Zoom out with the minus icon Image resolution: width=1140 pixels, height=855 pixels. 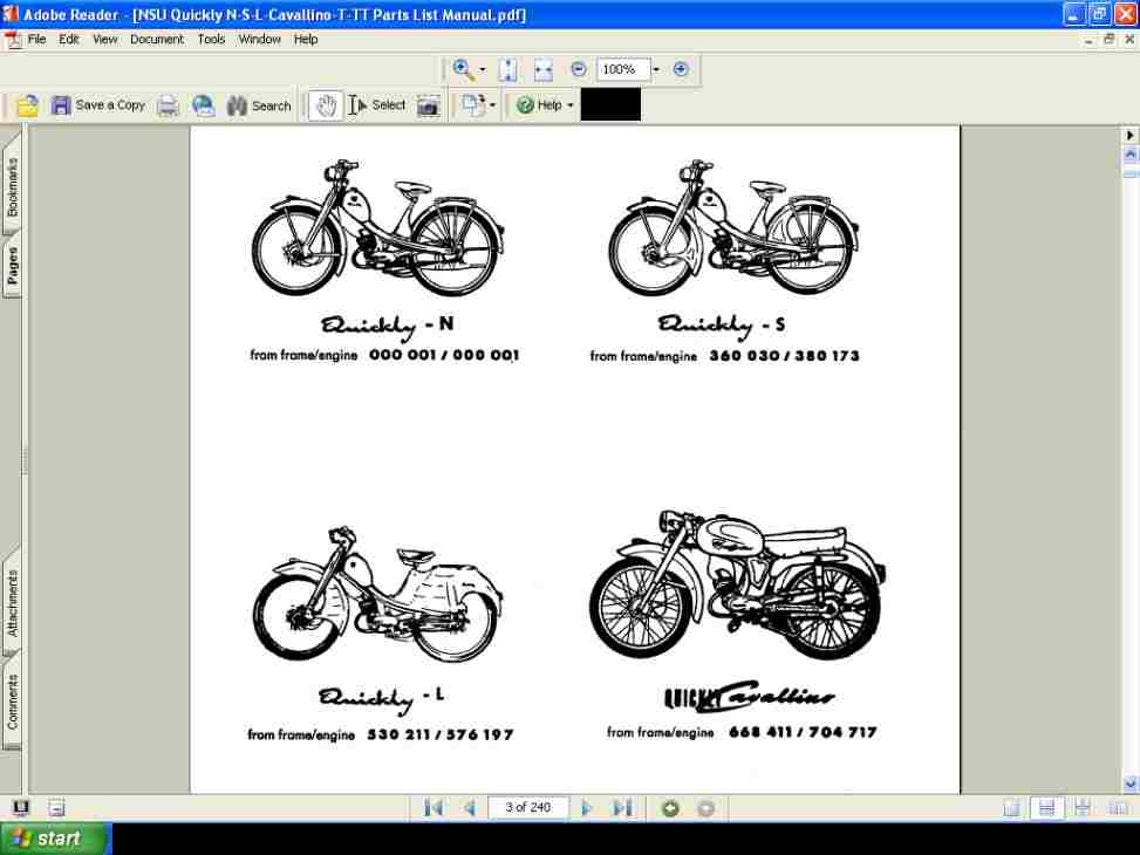pyautogui.click(x=578, y=69)
